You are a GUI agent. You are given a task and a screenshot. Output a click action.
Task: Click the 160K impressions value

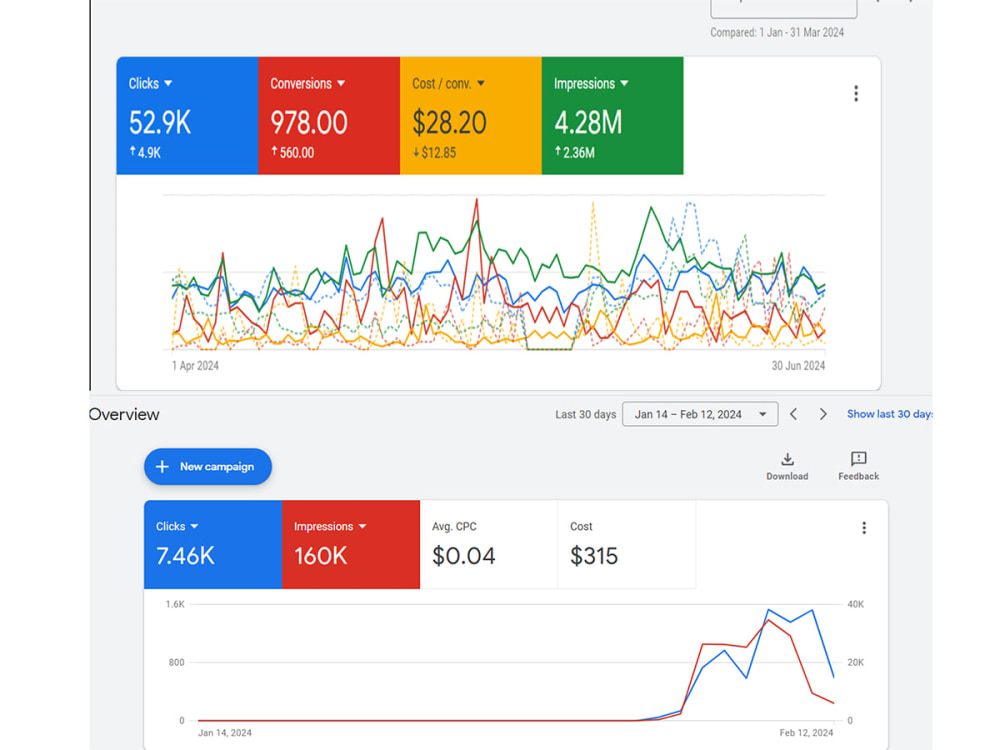coord(320,556)
